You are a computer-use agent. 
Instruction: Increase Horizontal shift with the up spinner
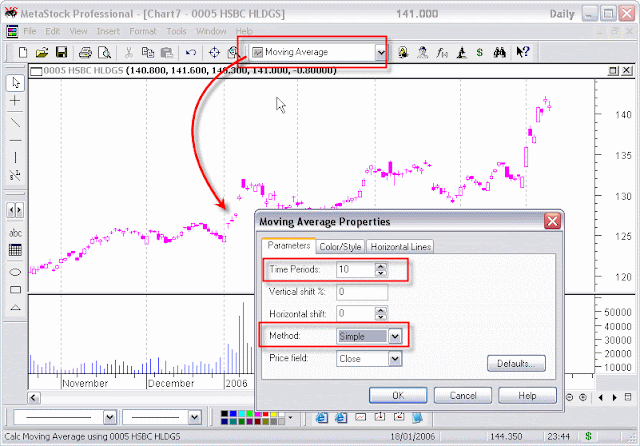pyautogui.click(x=381, y=311)
